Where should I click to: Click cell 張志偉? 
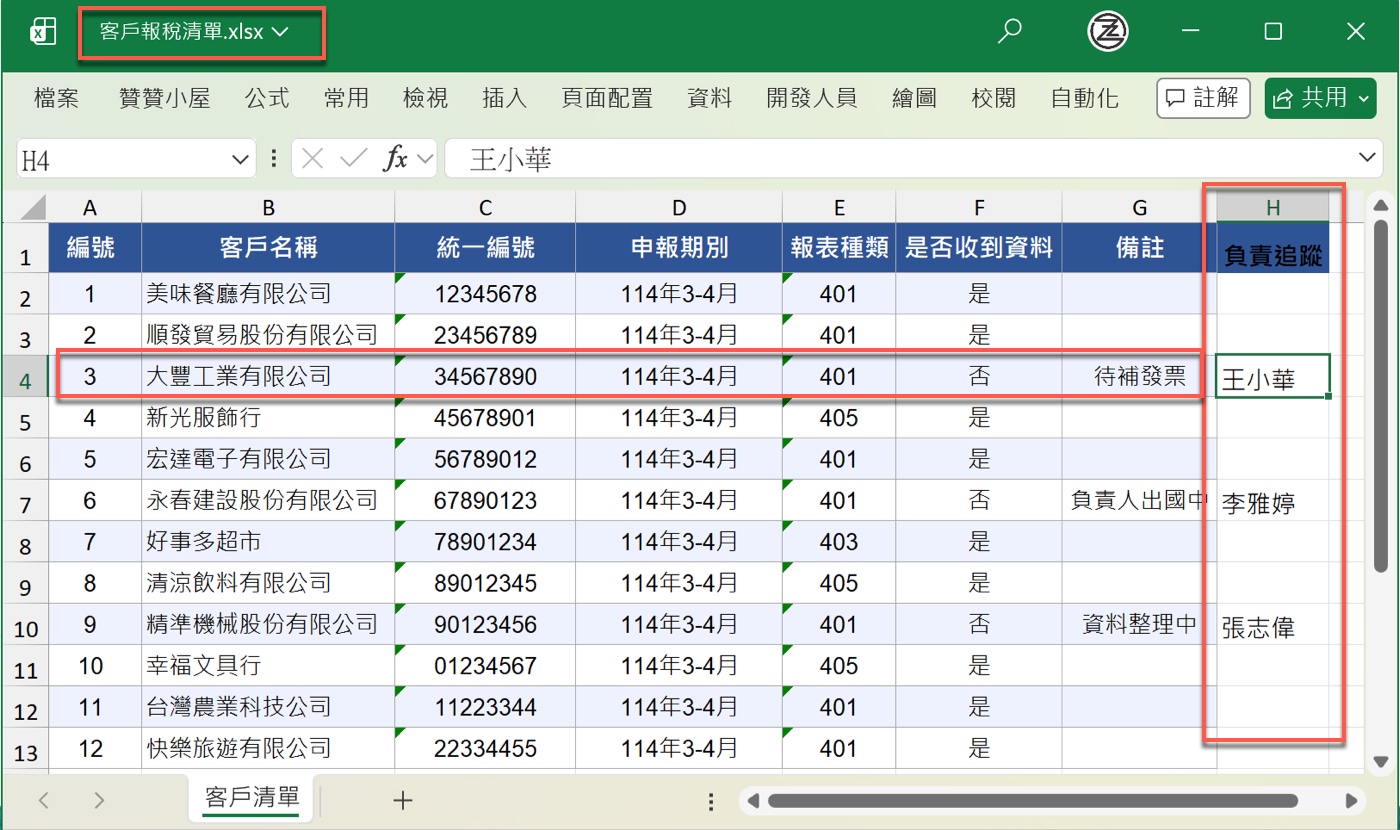pyautogui.click(x=1272, y=625)
